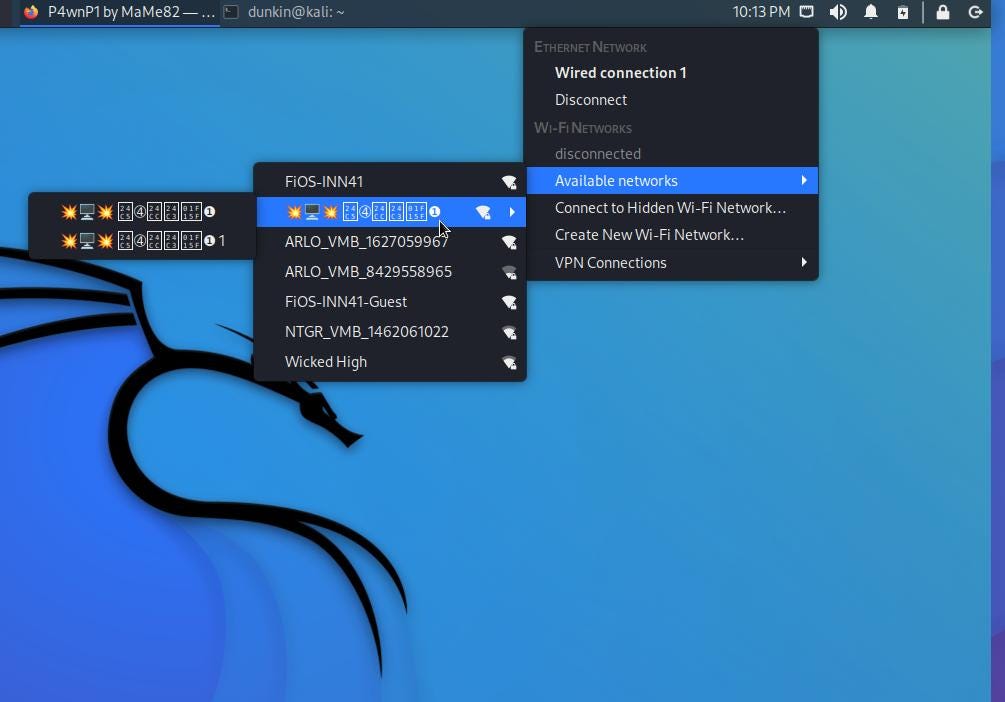Viewport: 1005px width, 702px height.
Task: Click the log out icon
Action: click(975, 12)
